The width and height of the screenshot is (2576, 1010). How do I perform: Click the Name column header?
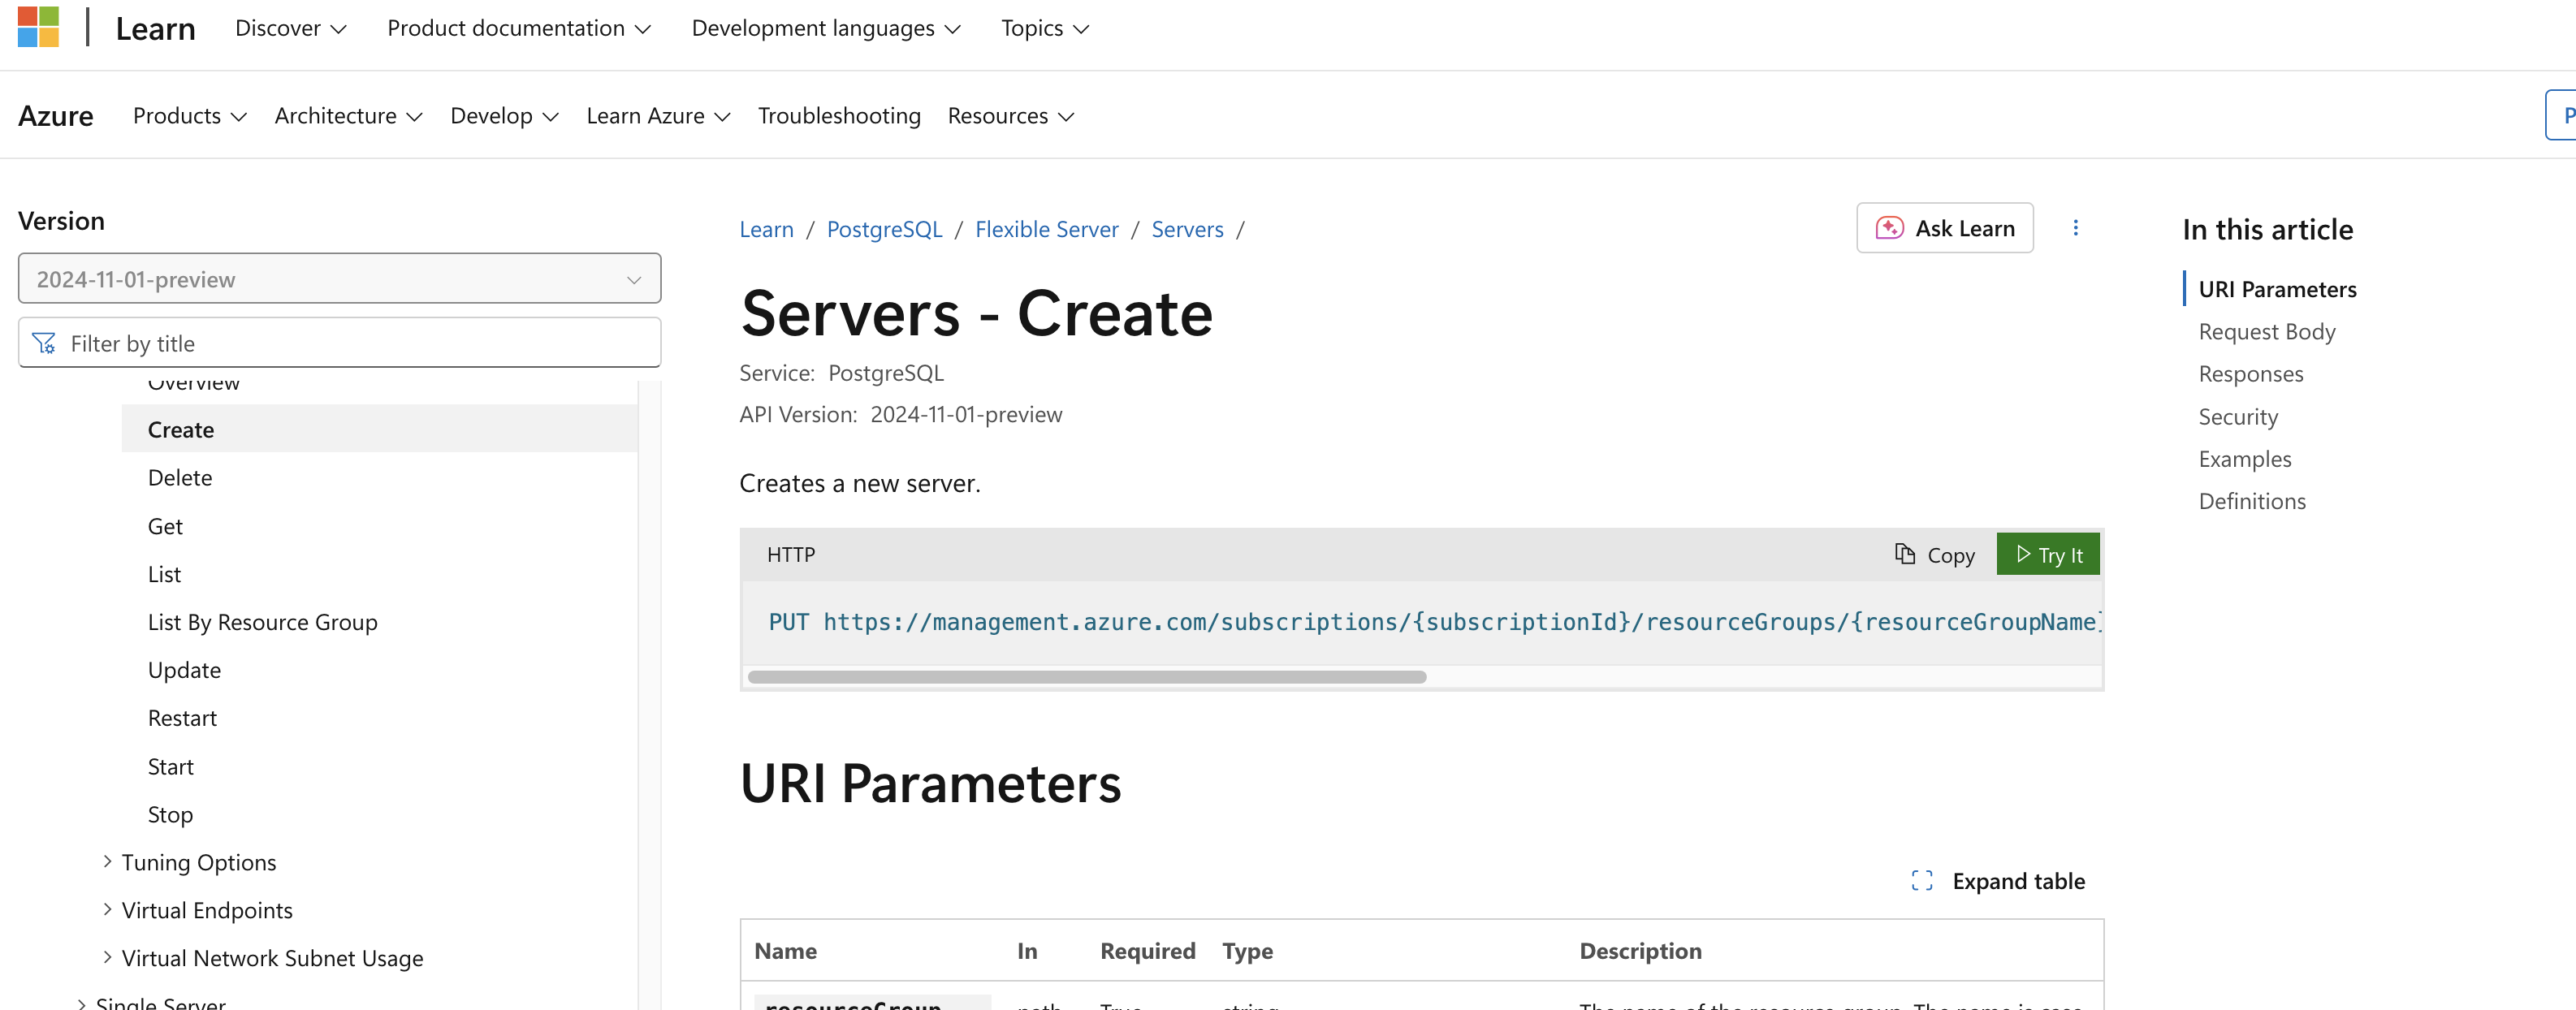coord(785,950)
